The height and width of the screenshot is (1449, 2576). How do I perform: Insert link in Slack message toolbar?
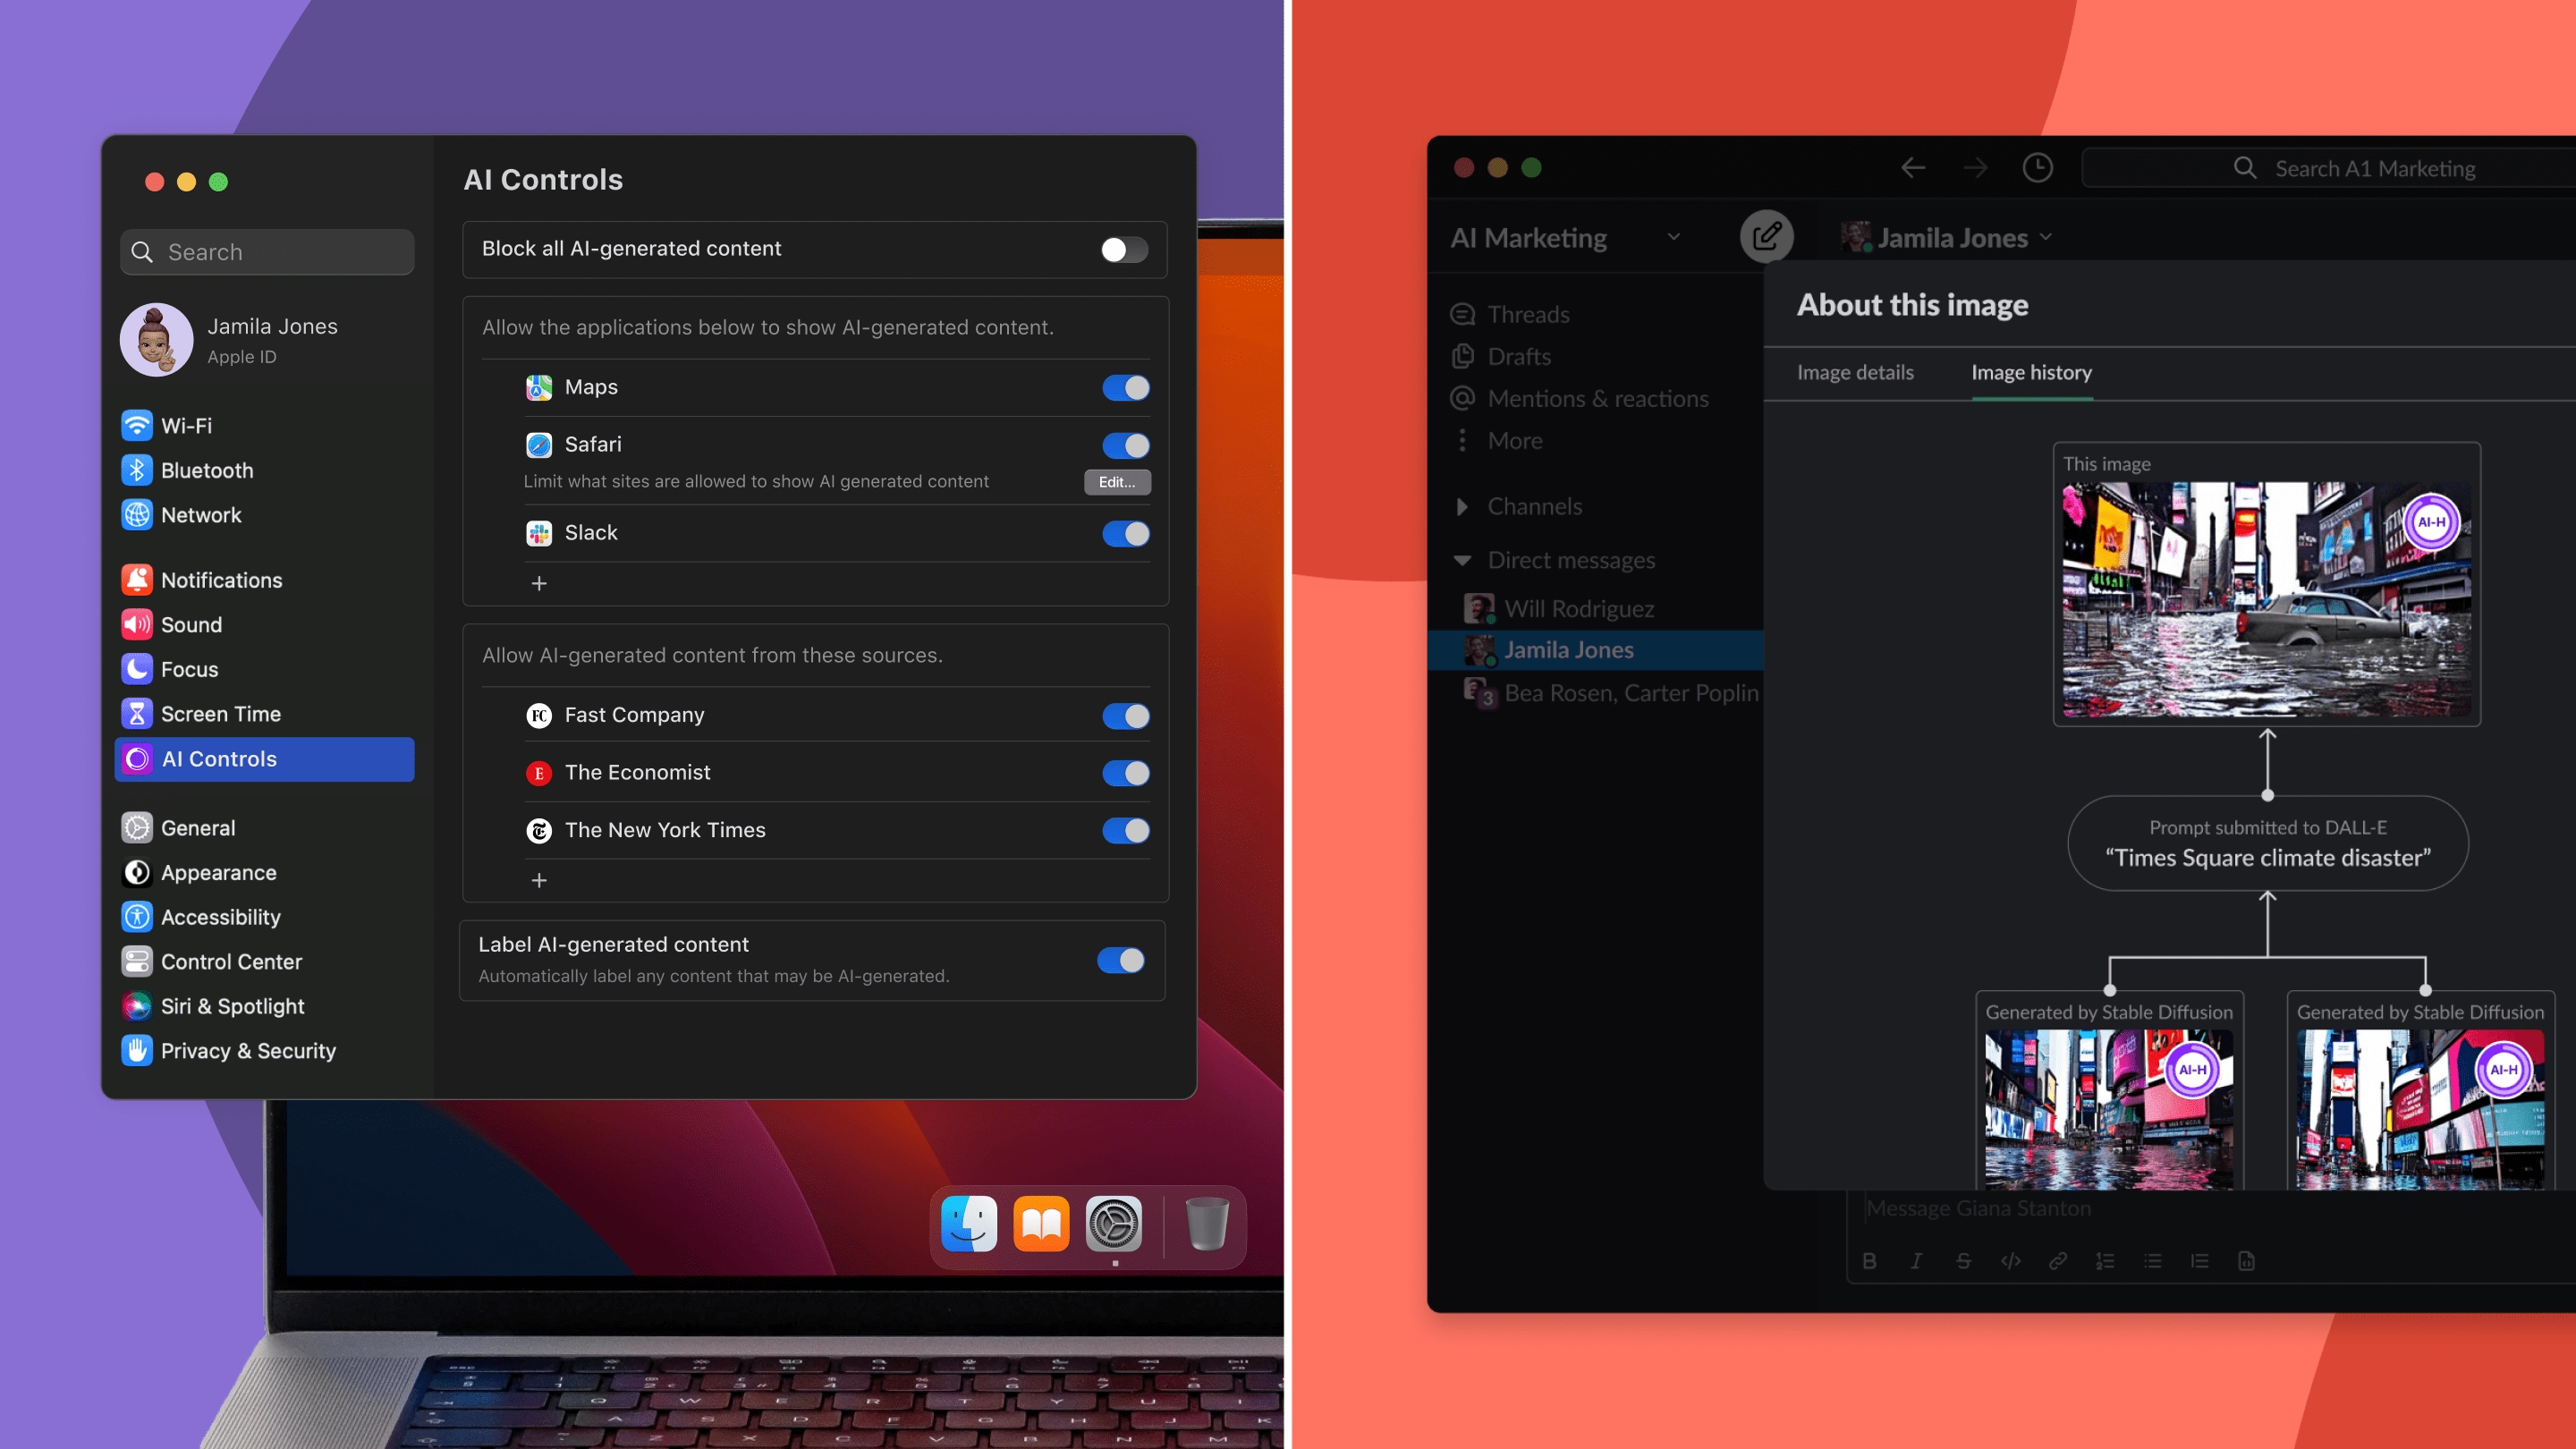(2057, 1260)
